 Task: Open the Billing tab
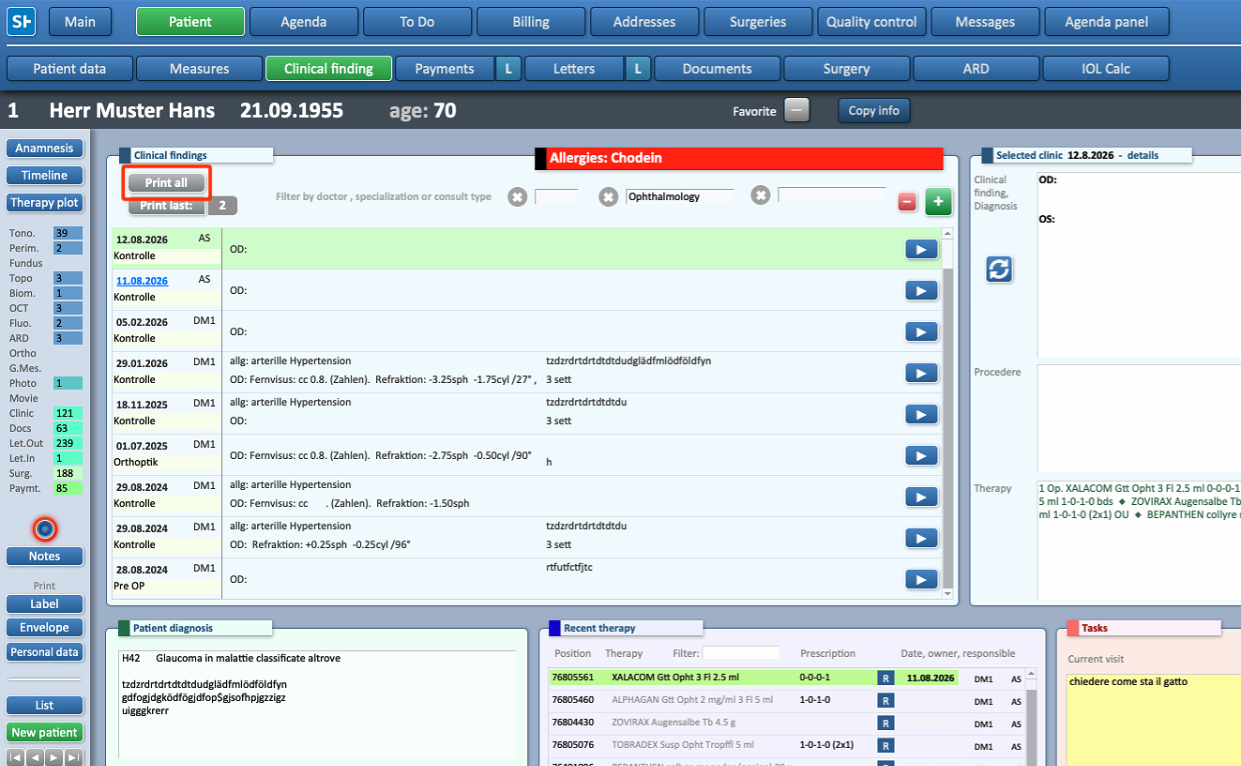531,21
